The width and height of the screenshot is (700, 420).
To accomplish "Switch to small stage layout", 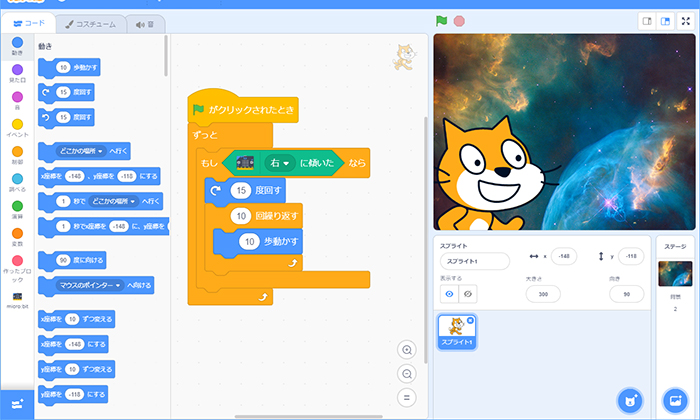I will click(x=647, y=21).
